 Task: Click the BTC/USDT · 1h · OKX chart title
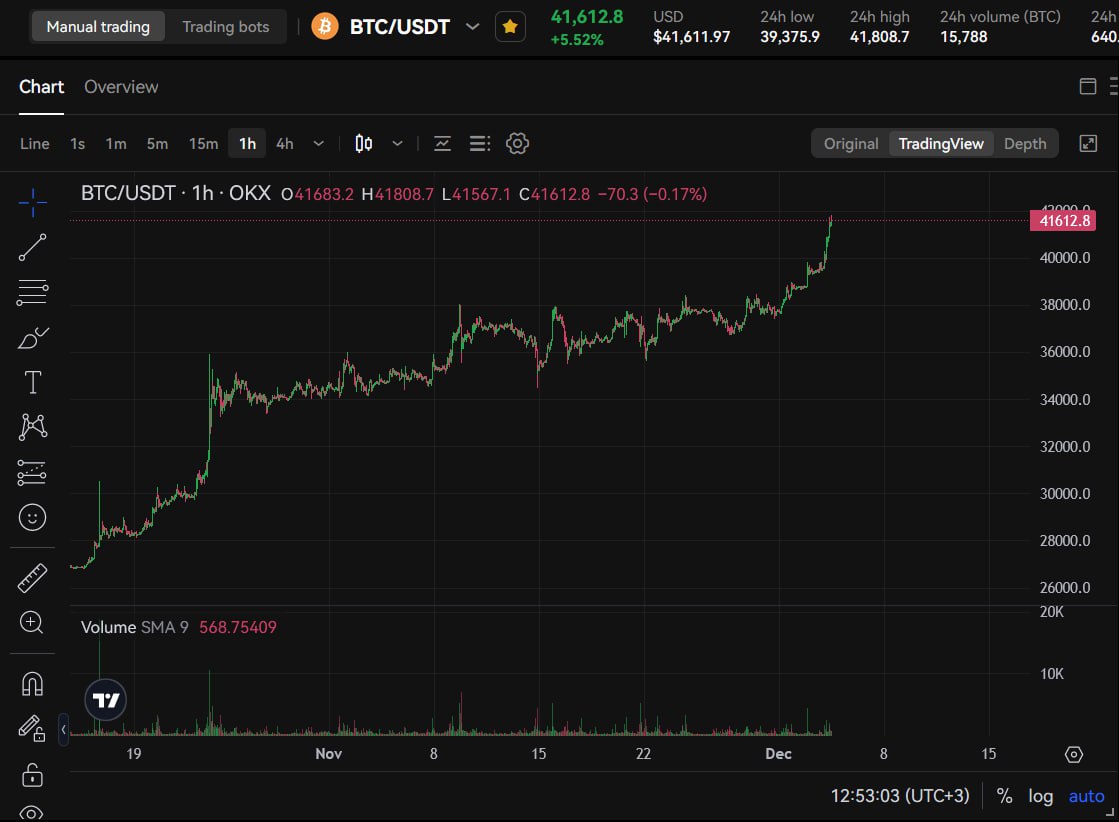coord(176,193)
